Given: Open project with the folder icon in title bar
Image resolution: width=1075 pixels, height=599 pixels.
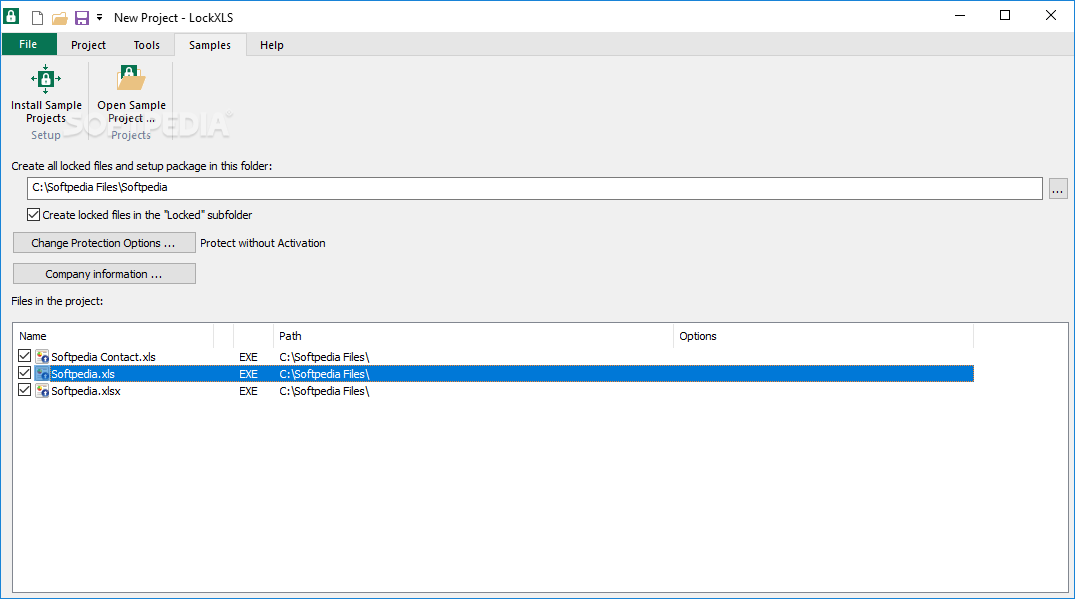Looking at the screenshot, I should click(x=60, y=18).
